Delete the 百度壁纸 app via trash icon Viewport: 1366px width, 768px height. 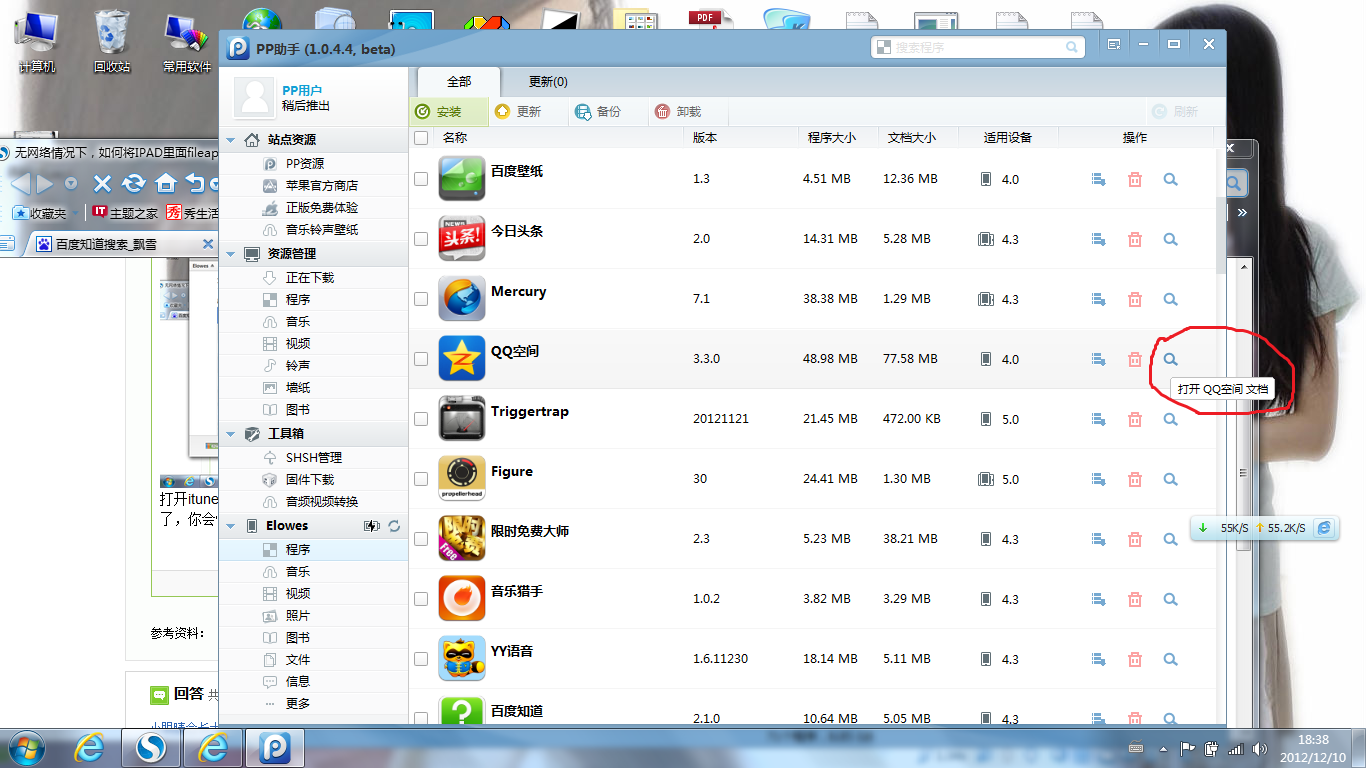click(1135, 180)
